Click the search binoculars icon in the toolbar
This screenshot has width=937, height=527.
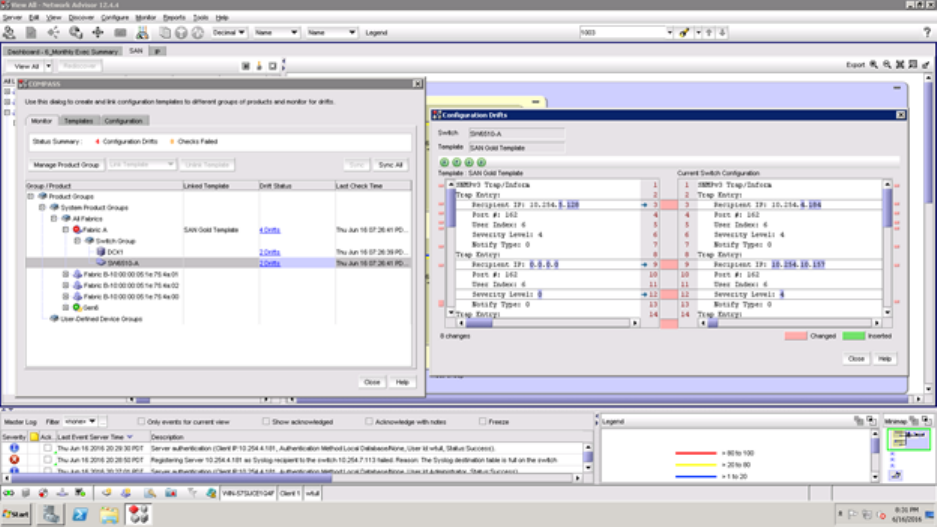[x=684, y=32]
